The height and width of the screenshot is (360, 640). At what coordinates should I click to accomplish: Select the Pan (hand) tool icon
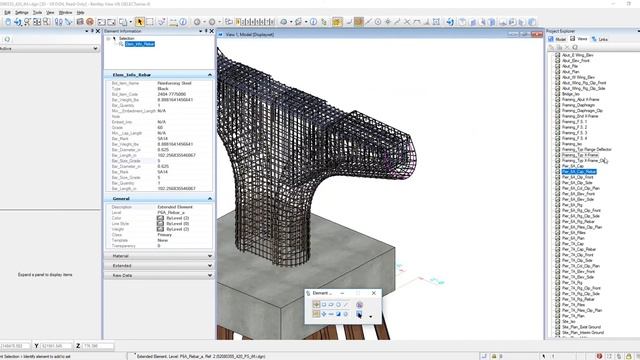pos(8,22)
